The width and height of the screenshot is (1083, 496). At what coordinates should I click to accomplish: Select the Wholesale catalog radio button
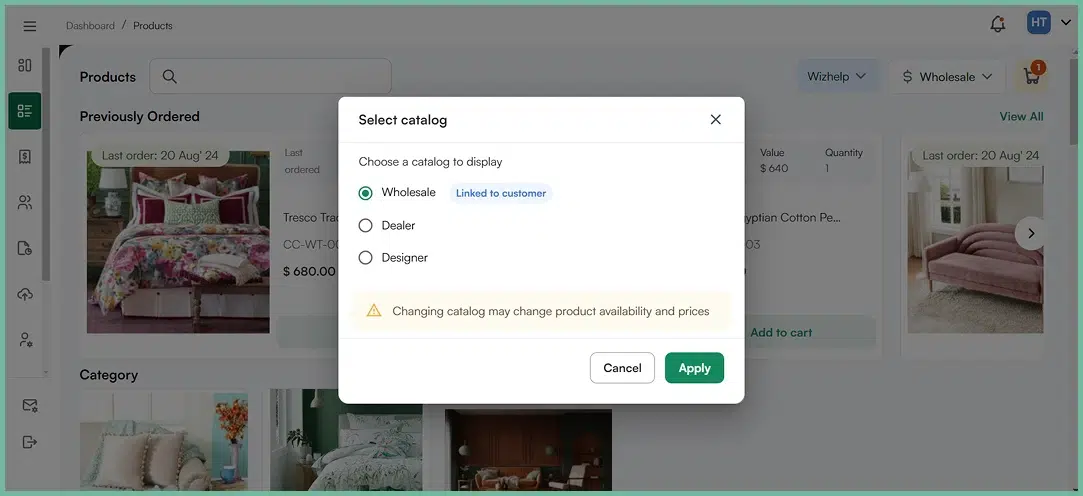coord(365,193)
